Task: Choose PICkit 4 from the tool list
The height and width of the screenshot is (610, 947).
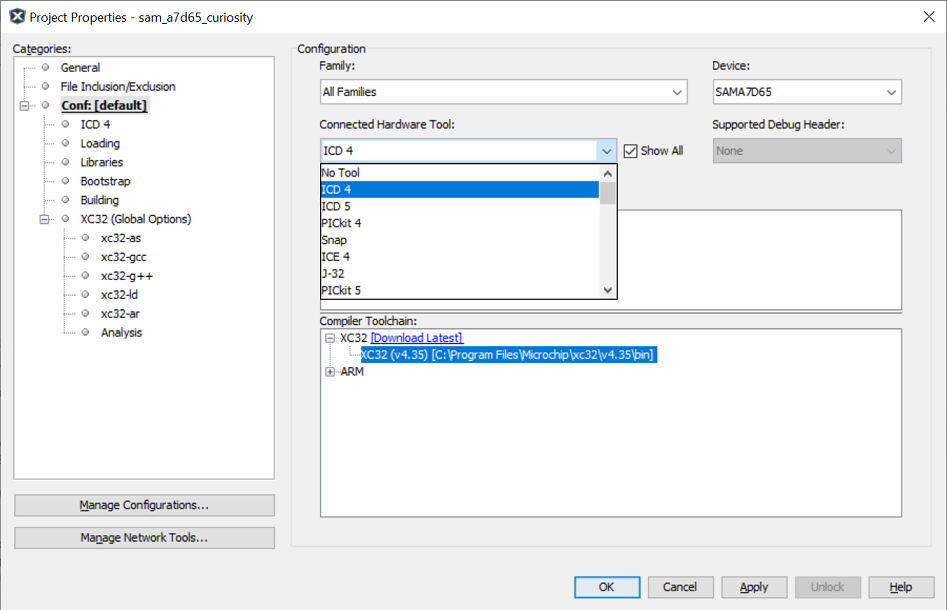Action: tap(341, 223)
